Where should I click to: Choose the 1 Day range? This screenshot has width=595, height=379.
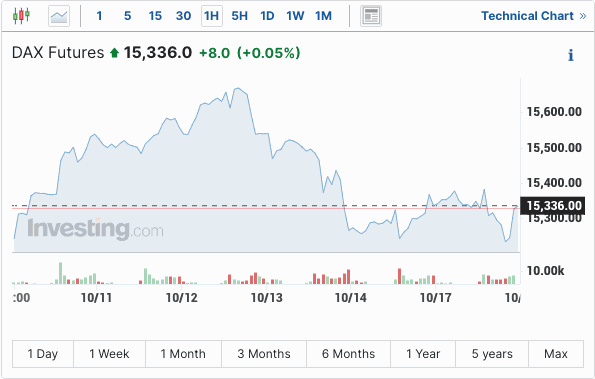43,354
